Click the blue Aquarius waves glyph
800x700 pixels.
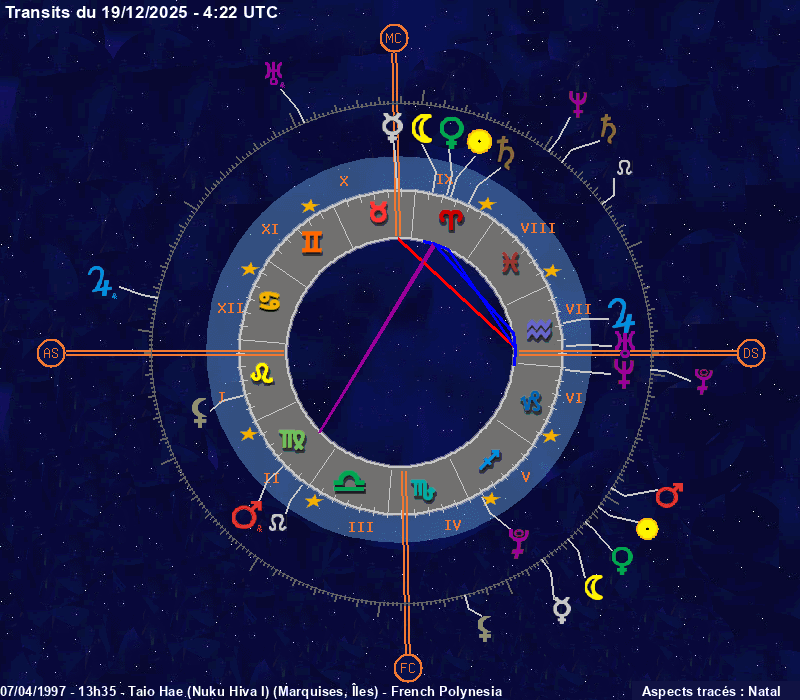[540, 327]
